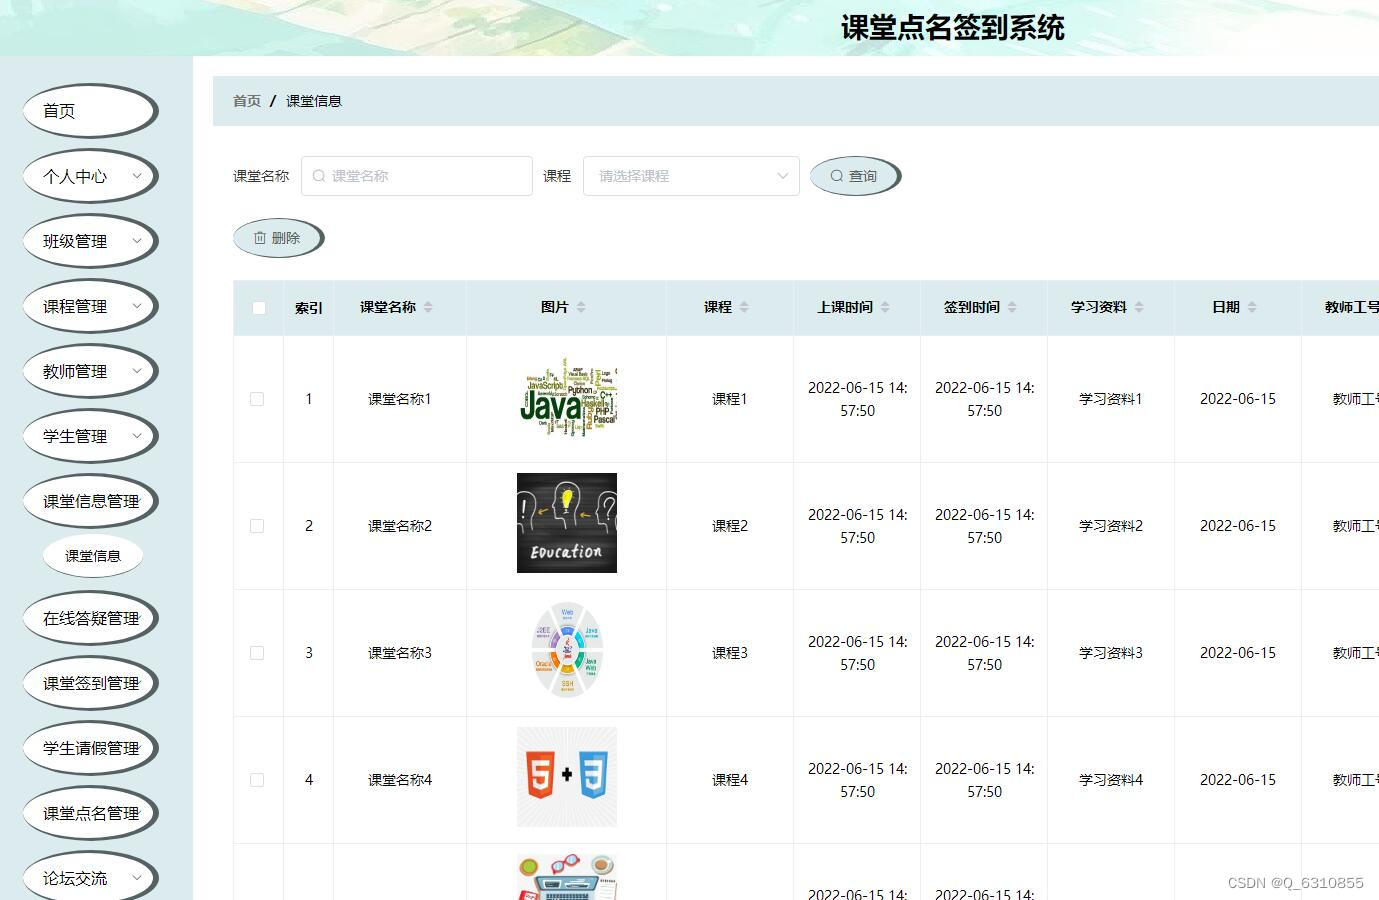This screenshot has width=1379, height=900.
Task: Open the HTML5 CSS3 thumbnail of 课堂名称4
Action: coord(567,777)
